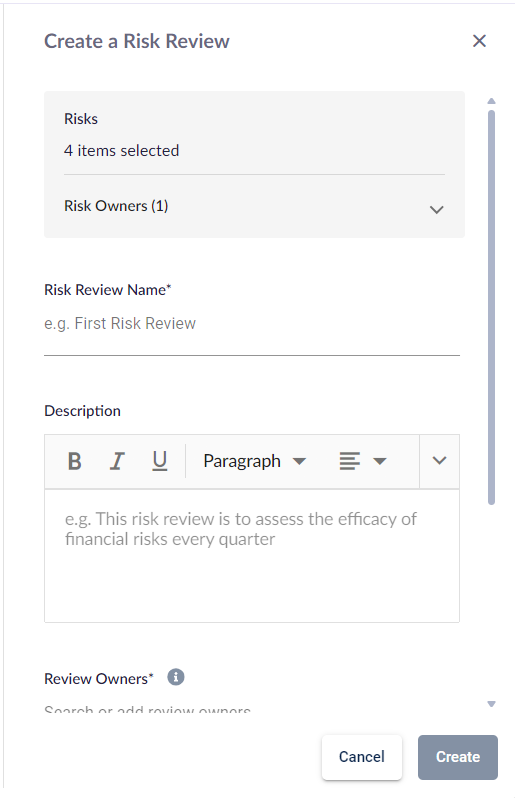
Task: Apply underline formatting in Description toolbar
Action: coord(160,462)
